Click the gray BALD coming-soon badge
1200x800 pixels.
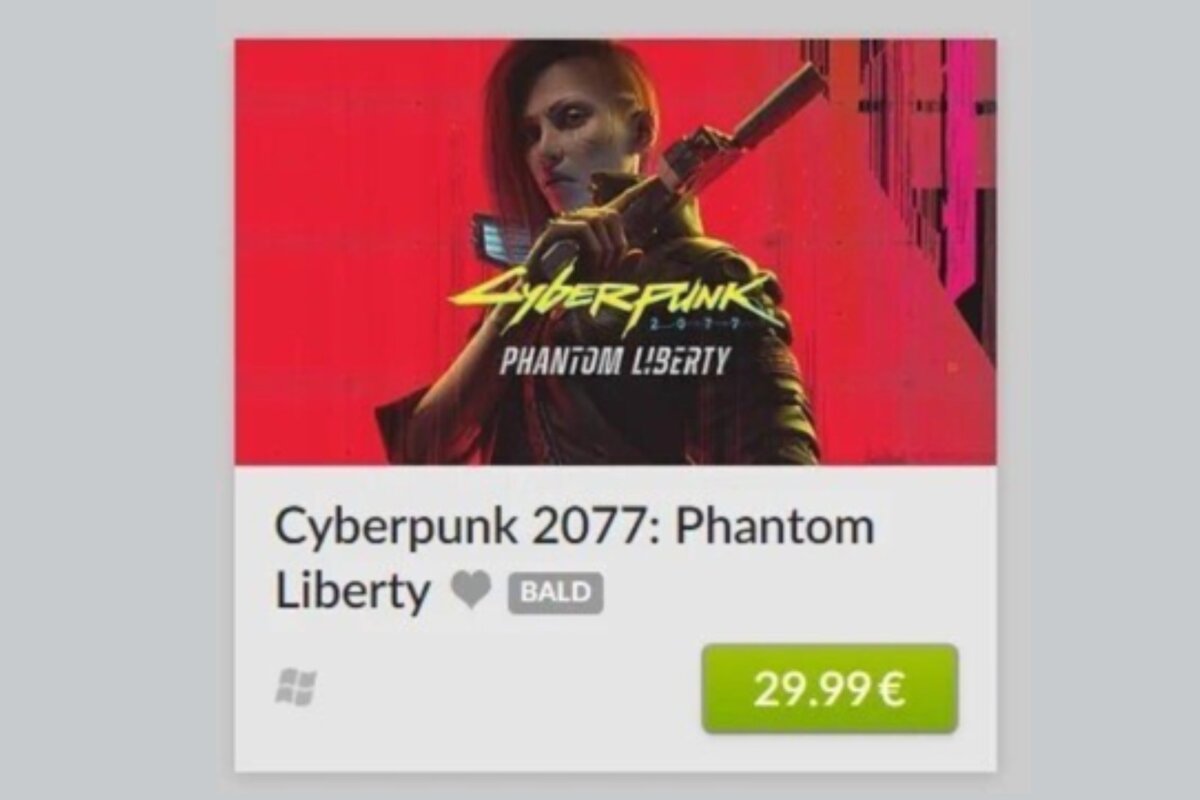click(x=555, y=594)
